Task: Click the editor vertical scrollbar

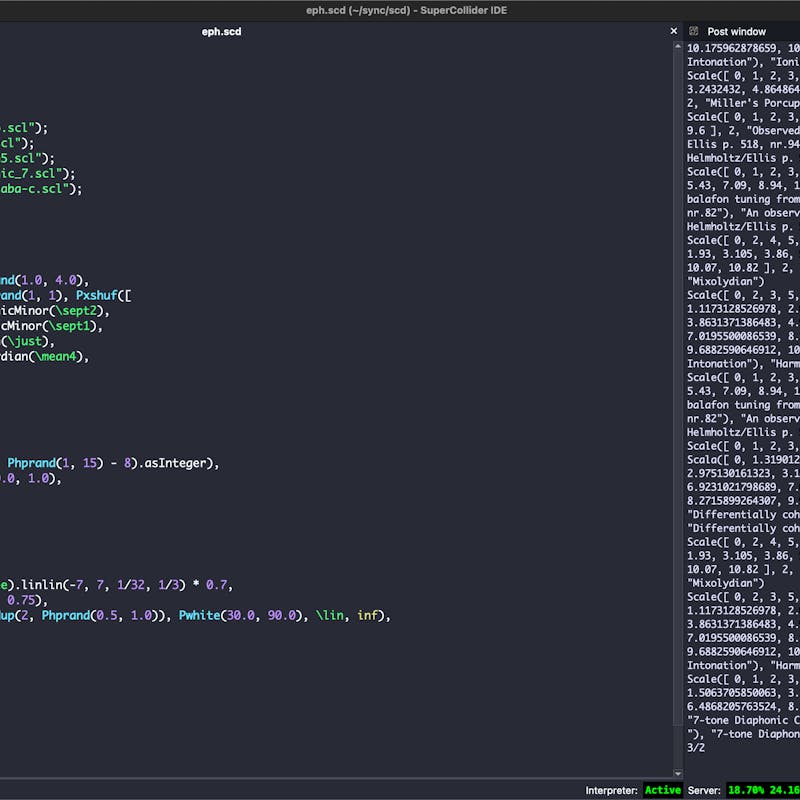Action: [x=672, y=400]
